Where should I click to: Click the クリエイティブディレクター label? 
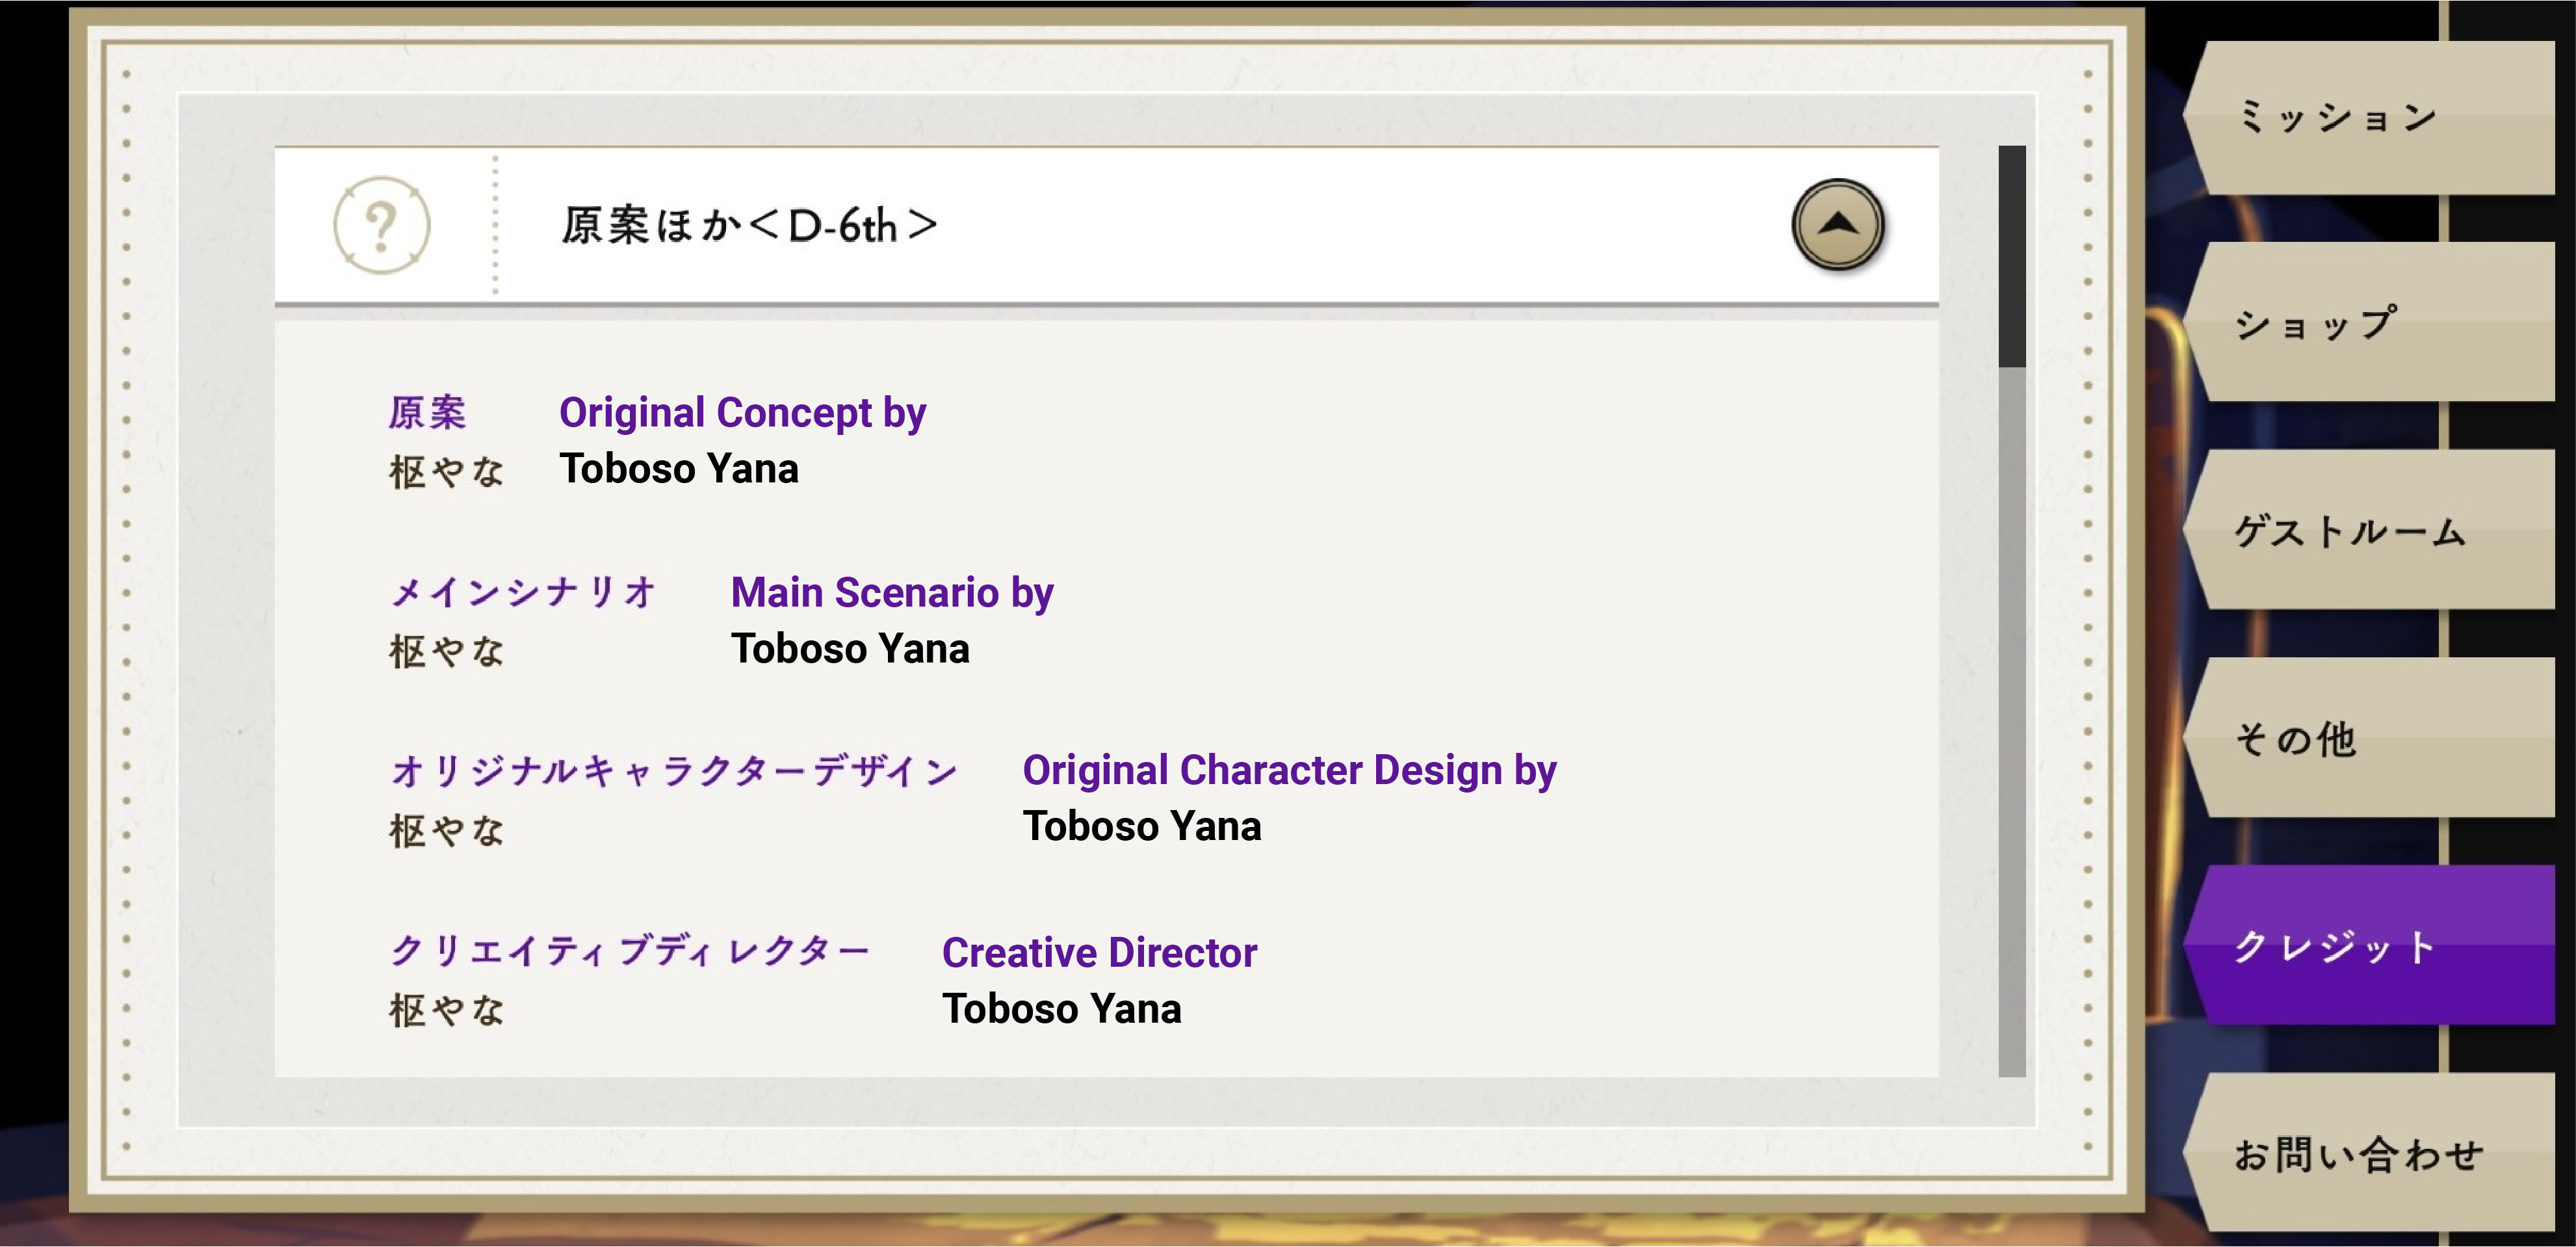[x=630, y=951]
